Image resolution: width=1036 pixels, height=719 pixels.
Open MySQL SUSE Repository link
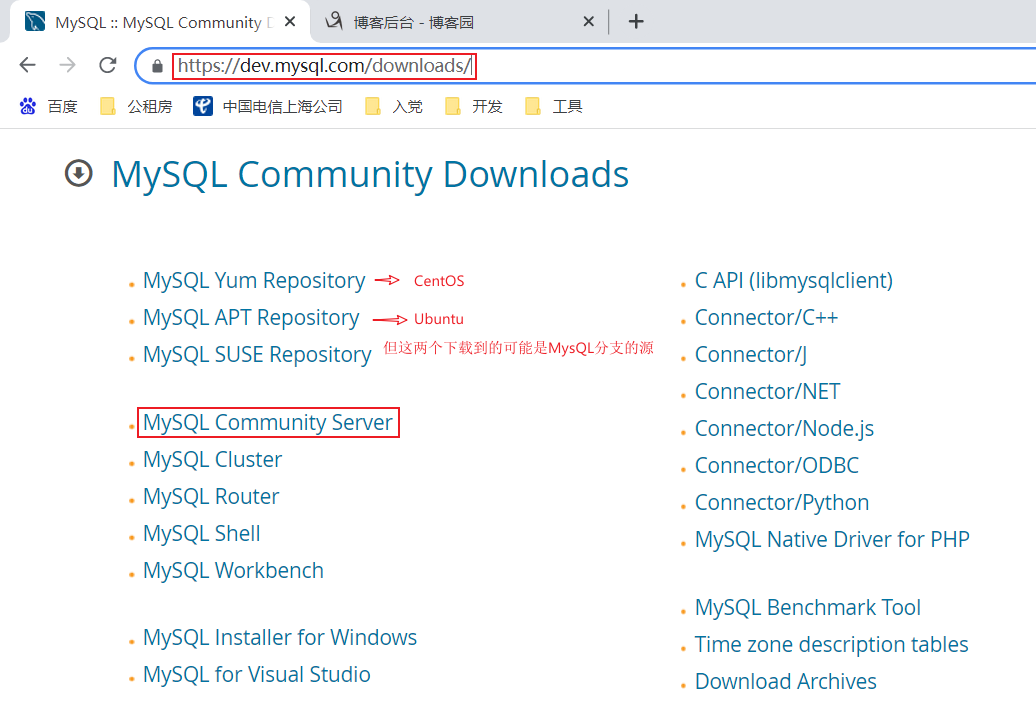pyautogui.click(x=257, y=355)
